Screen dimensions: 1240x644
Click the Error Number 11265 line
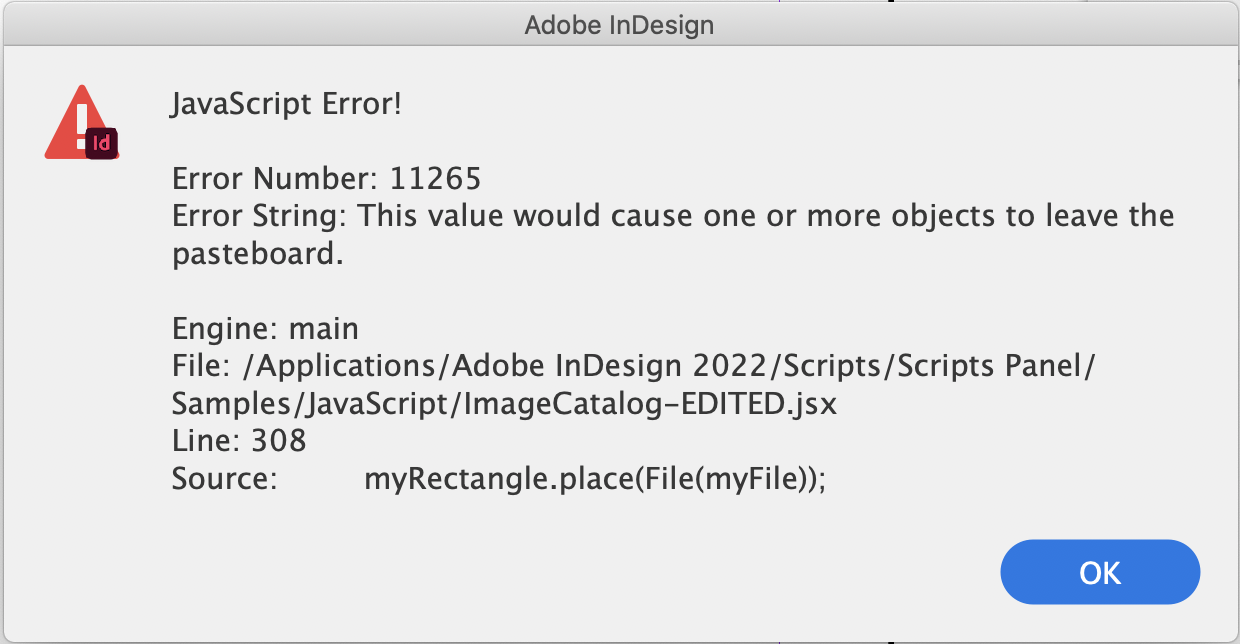(327, 179)
